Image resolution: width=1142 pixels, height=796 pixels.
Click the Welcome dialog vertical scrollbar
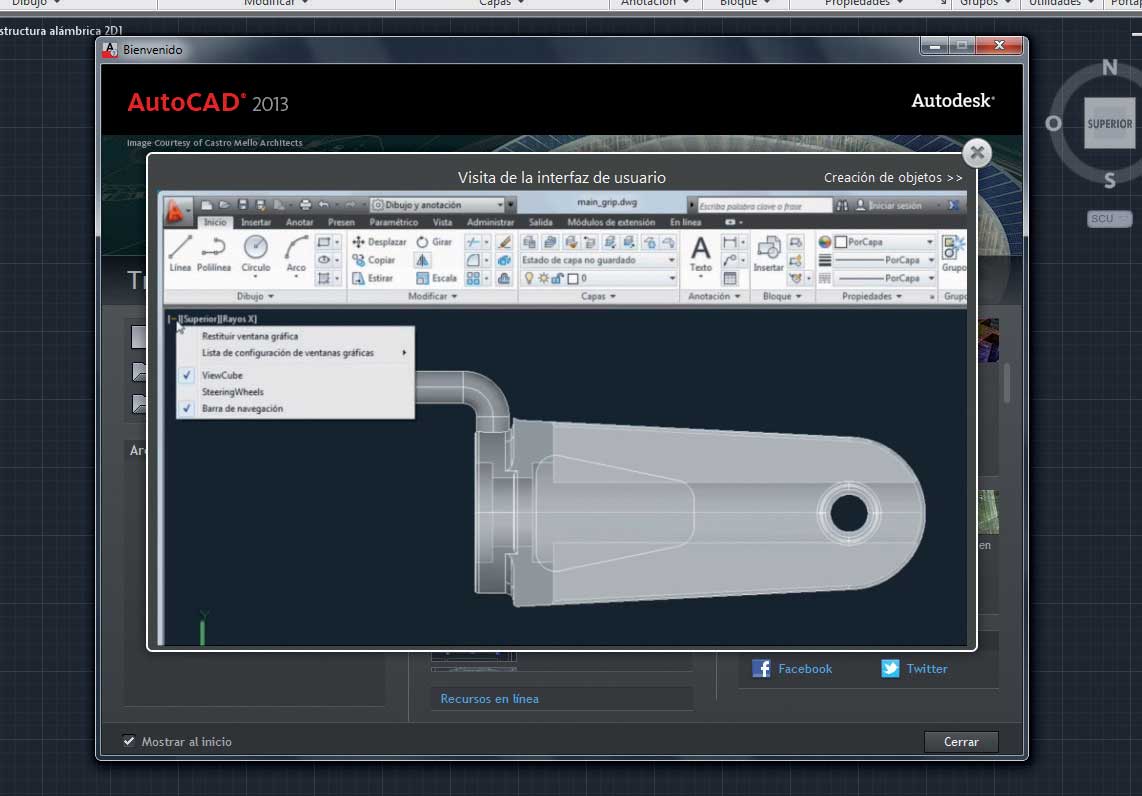1007,382
